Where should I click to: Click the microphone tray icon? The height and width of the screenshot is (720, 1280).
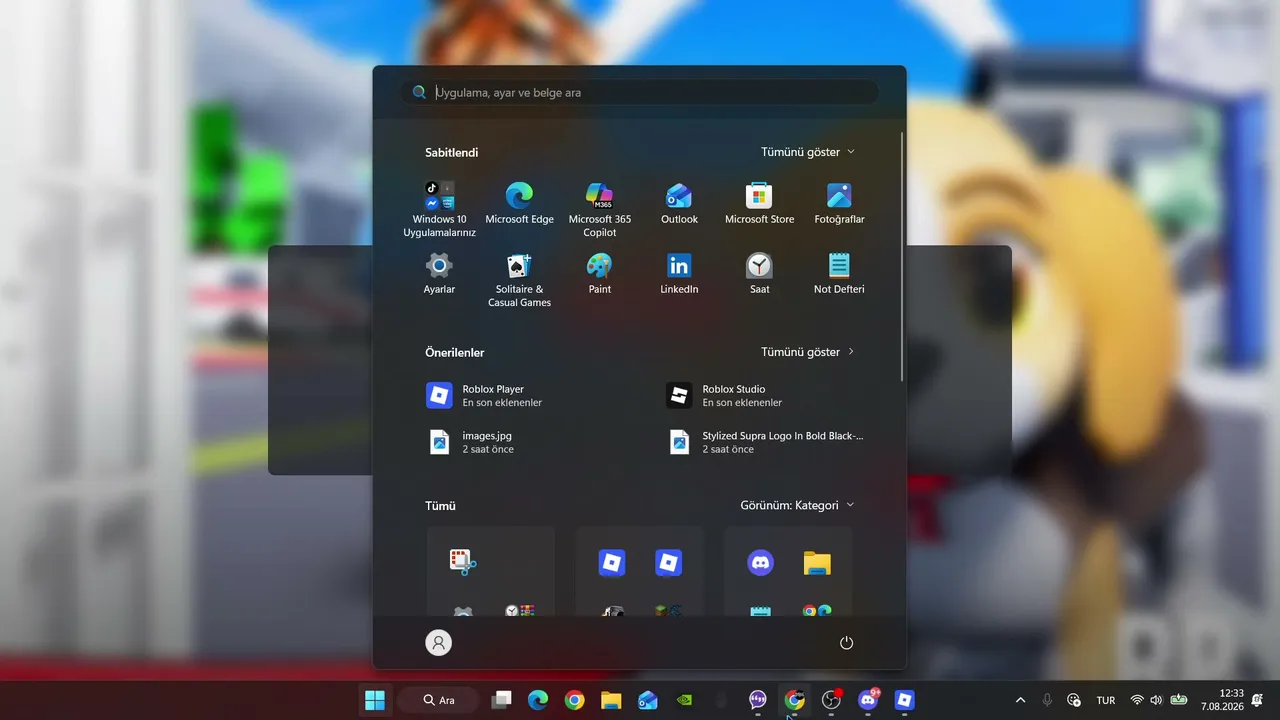pos(1047,700)
